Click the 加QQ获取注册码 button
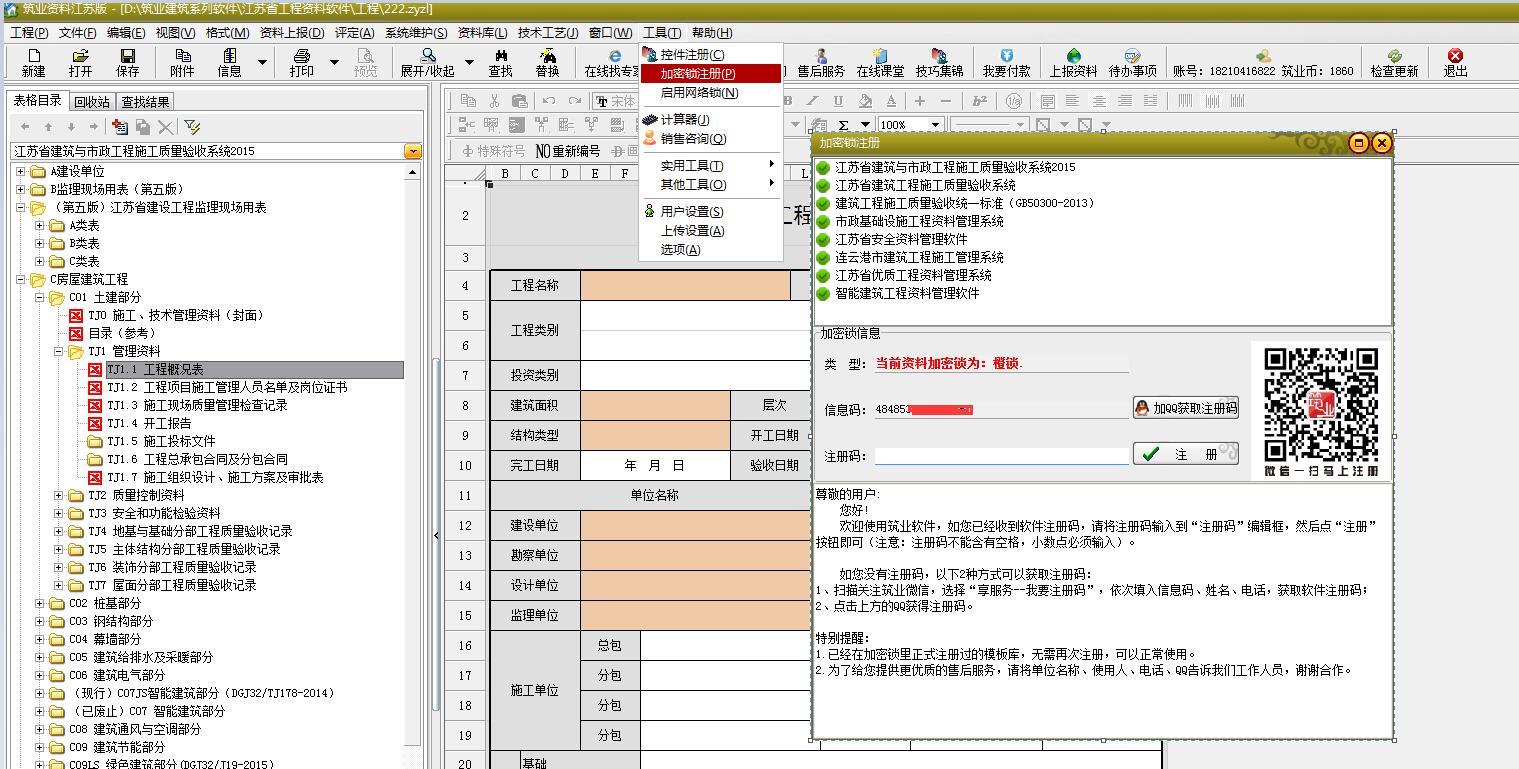1519x769 pixels. click(x=1185, y=408)
